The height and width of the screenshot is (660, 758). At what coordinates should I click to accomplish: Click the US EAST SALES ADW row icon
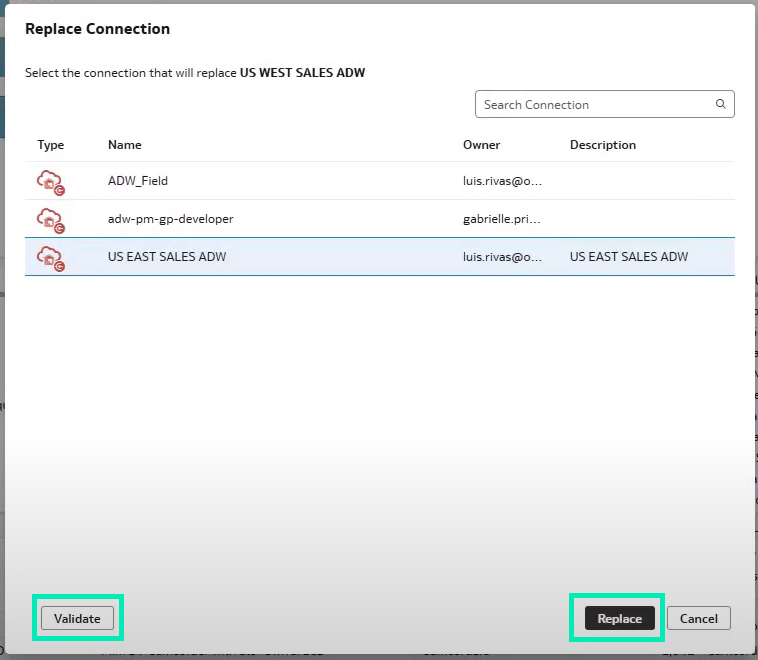pyautogui.click(x=50, y=257)
